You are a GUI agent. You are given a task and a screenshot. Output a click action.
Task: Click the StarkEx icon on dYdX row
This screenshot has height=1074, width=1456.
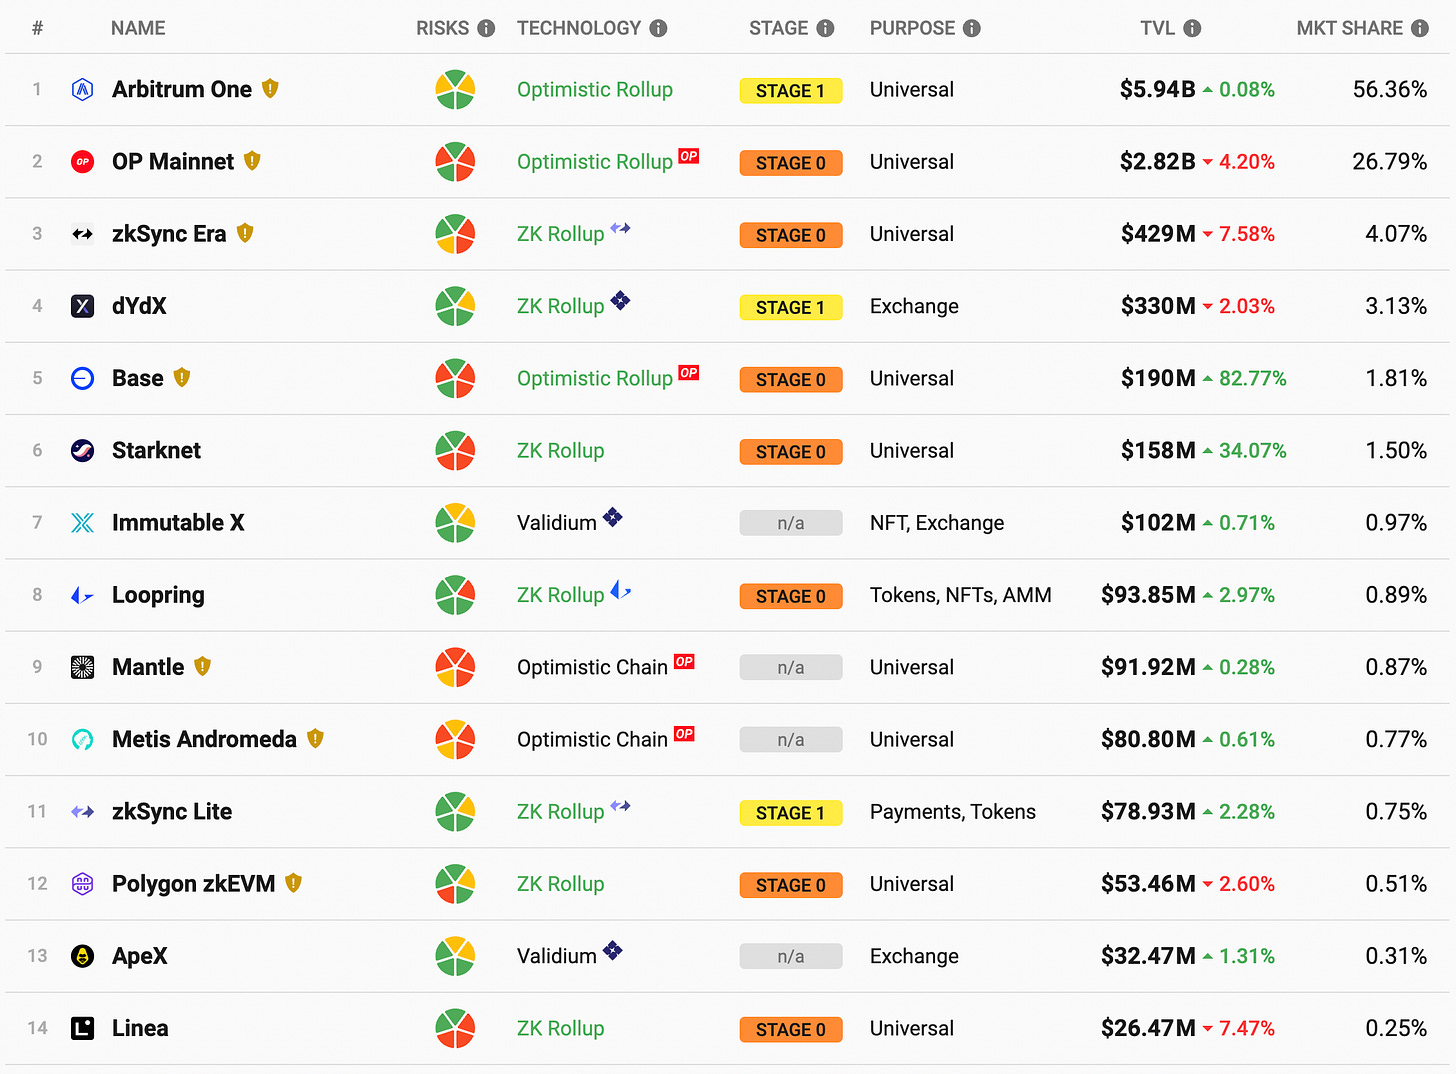(x=620, y=300)
